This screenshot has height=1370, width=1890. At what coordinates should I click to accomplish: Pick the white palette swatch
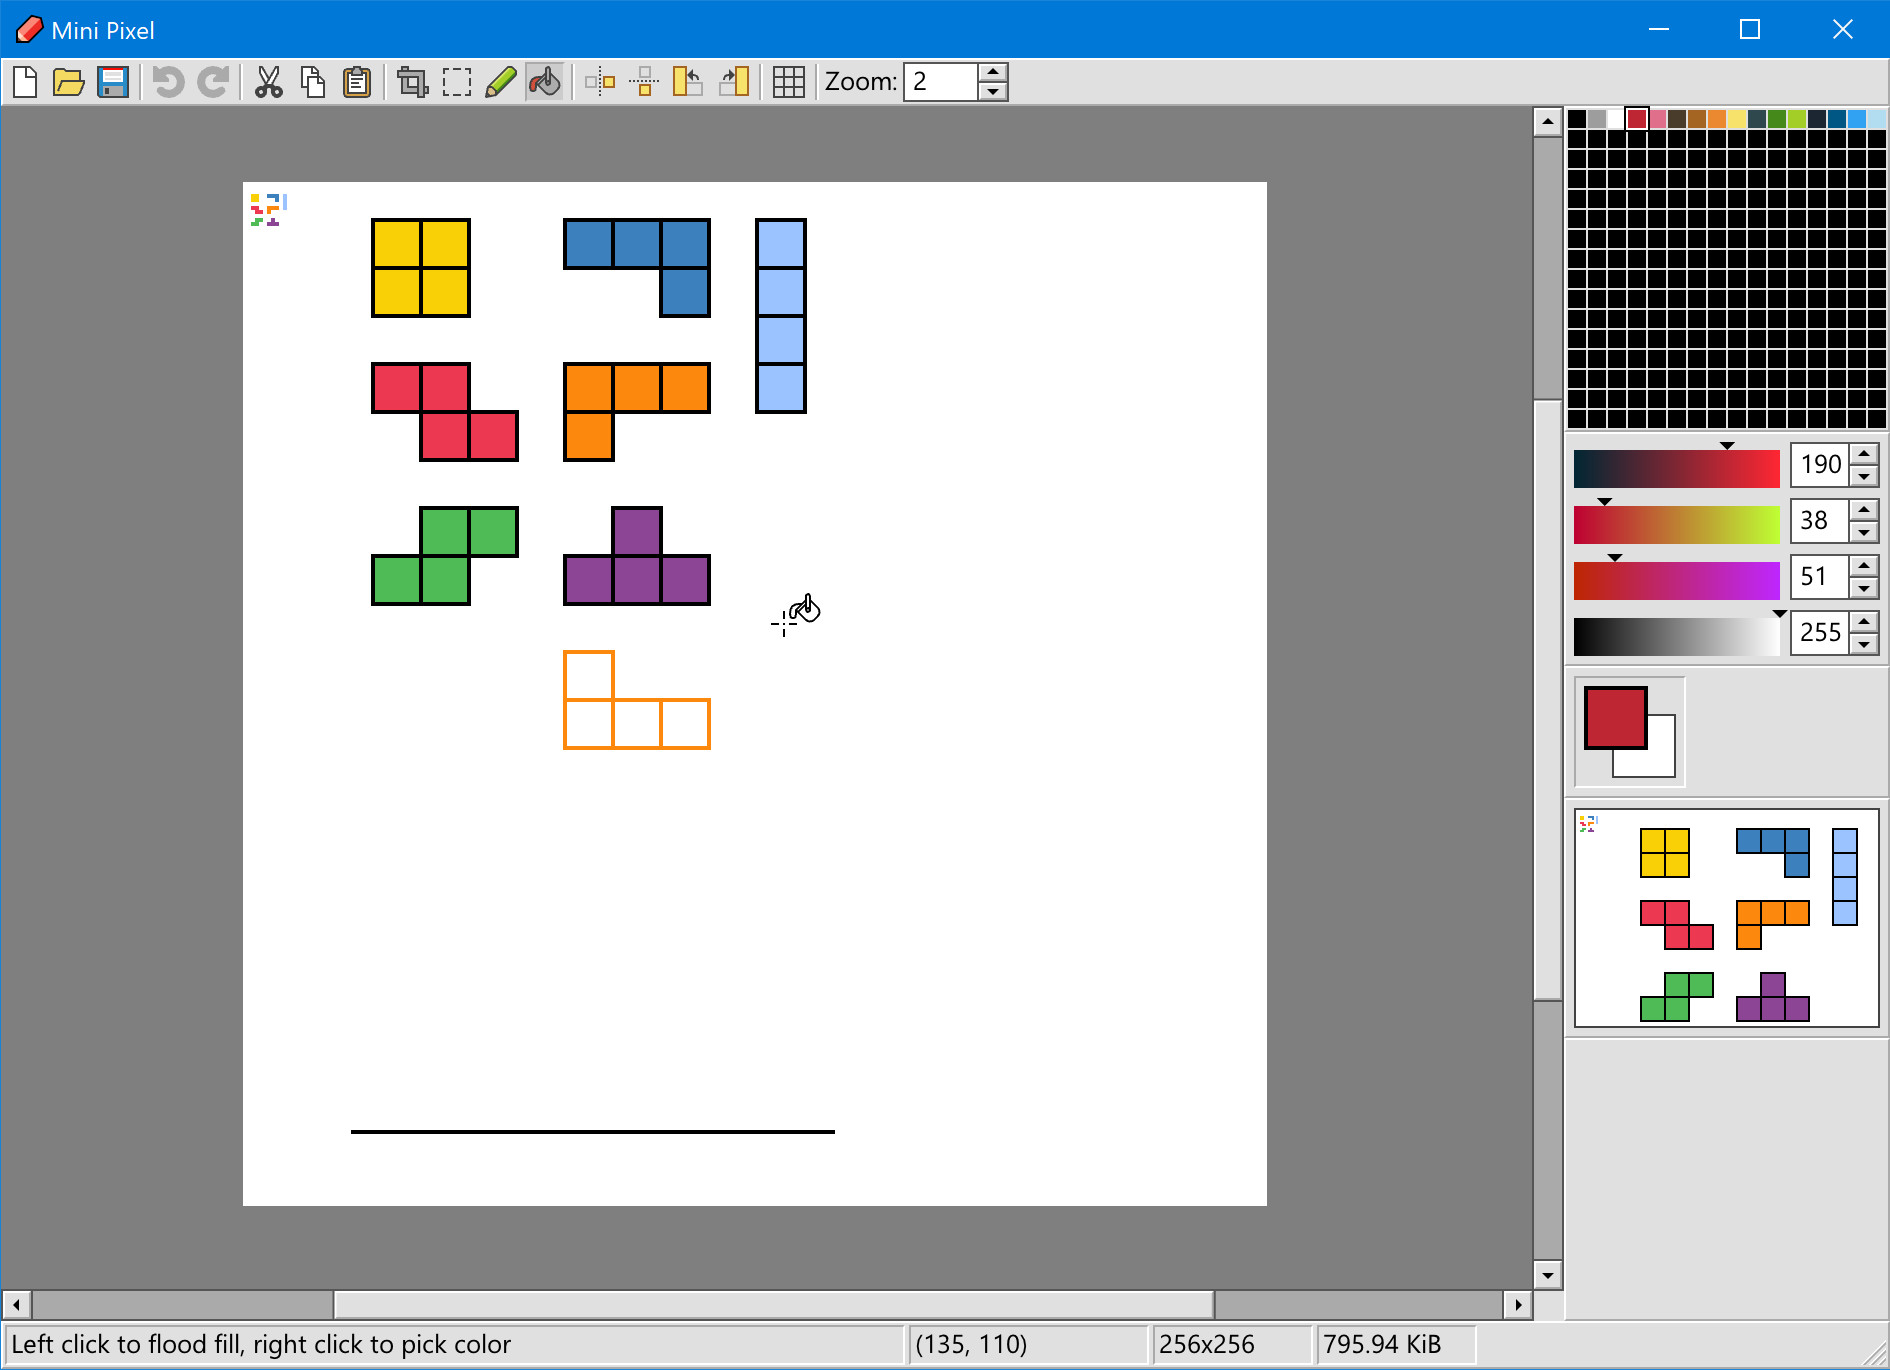[x=1617, y=119]
